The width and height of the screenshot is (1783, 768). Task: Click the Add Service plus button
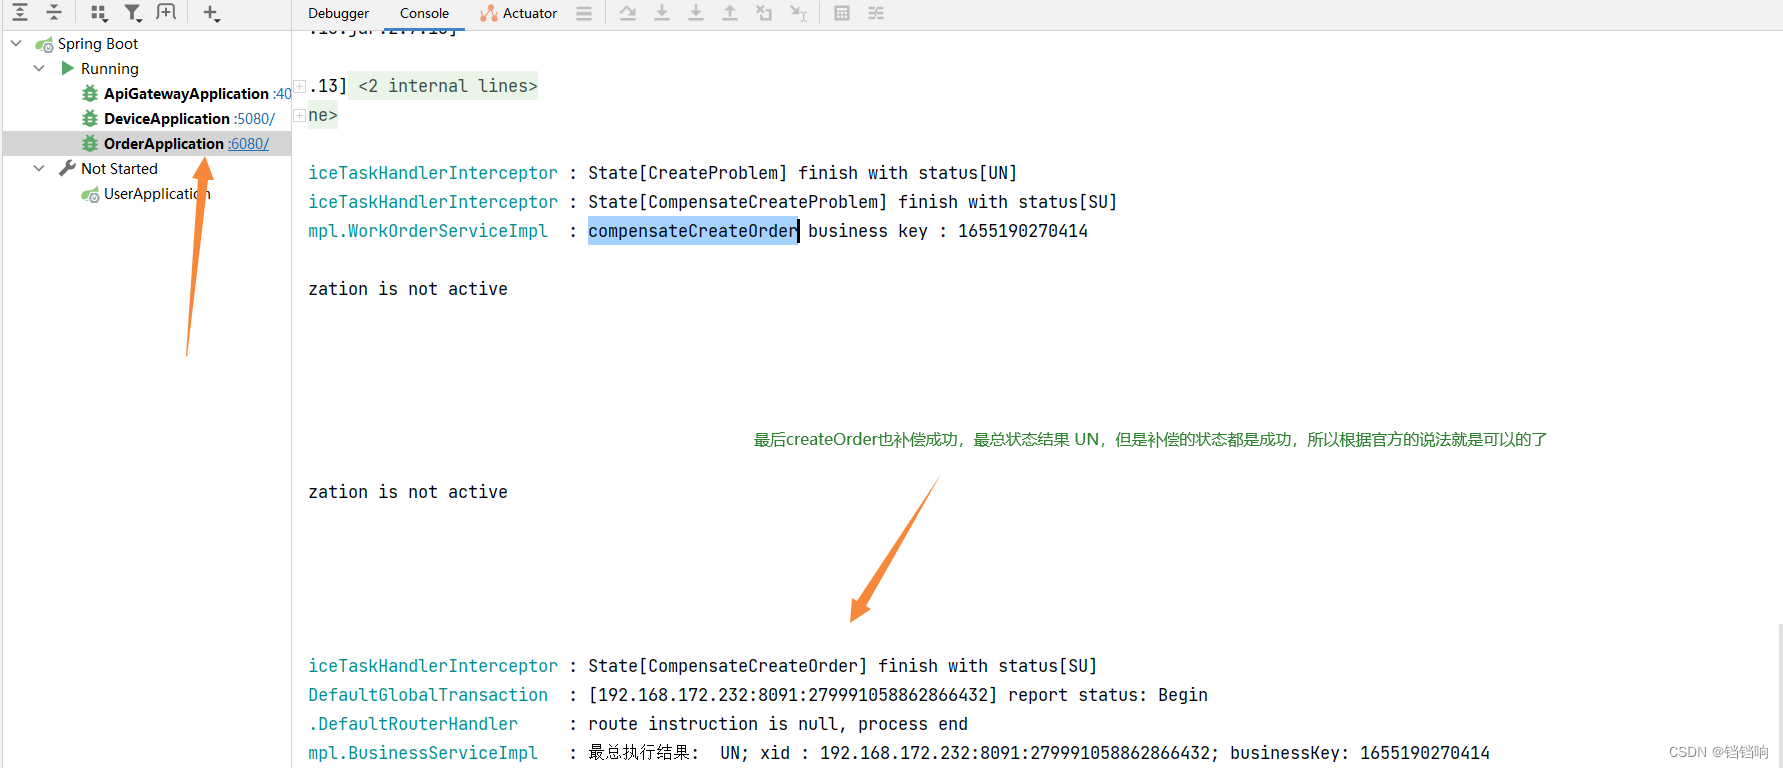[x=211, y=13]
